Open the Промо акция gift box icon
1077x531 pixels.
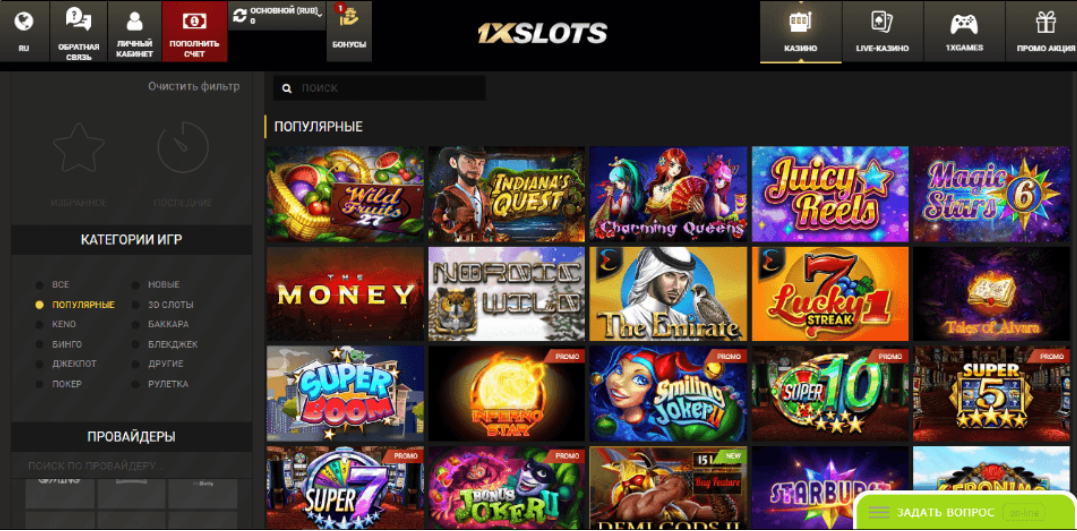point(1046,23)
